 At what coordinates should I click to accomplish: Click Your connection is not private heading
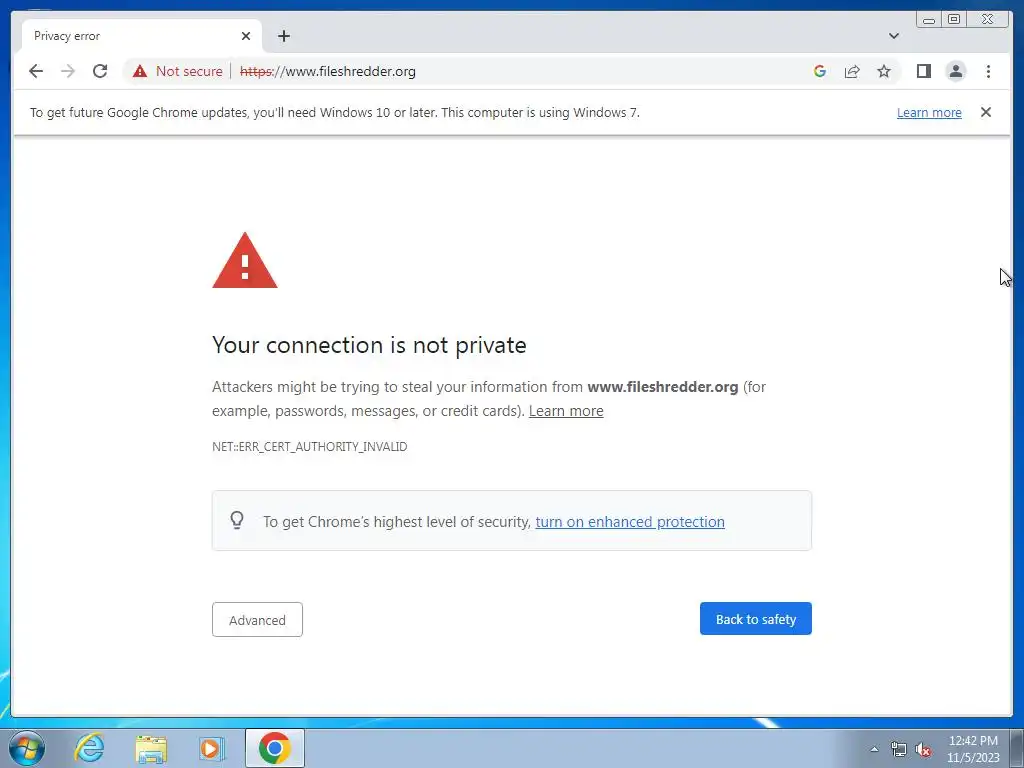pos(369,345)
